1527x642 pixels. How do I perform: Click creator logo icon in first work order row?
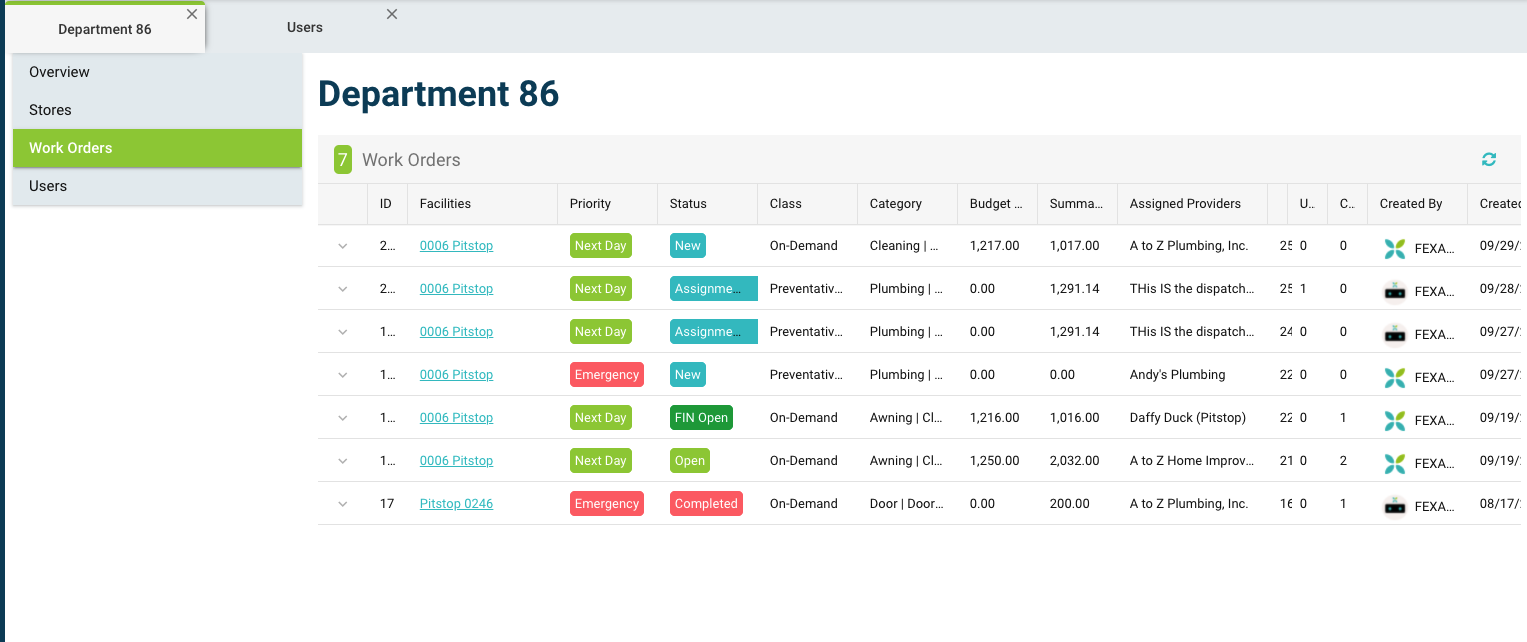[1394, 248]
